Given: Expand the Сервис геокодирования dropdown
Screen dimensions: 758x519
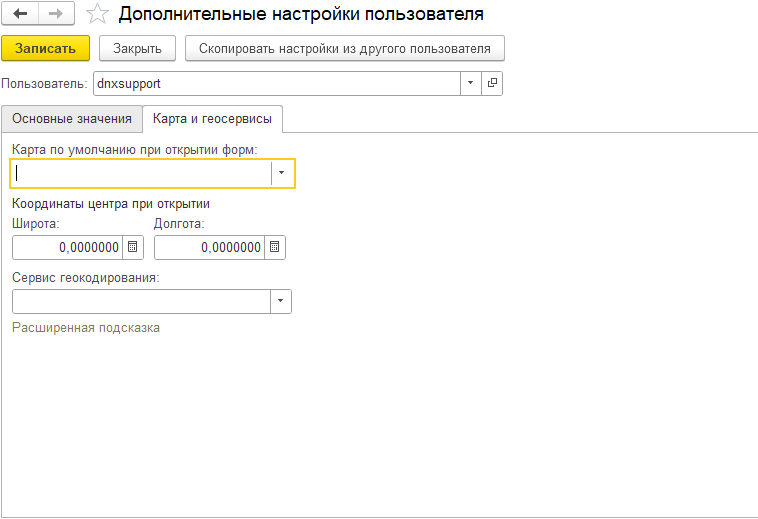Looking at the screenshot, I should (281, 301).
